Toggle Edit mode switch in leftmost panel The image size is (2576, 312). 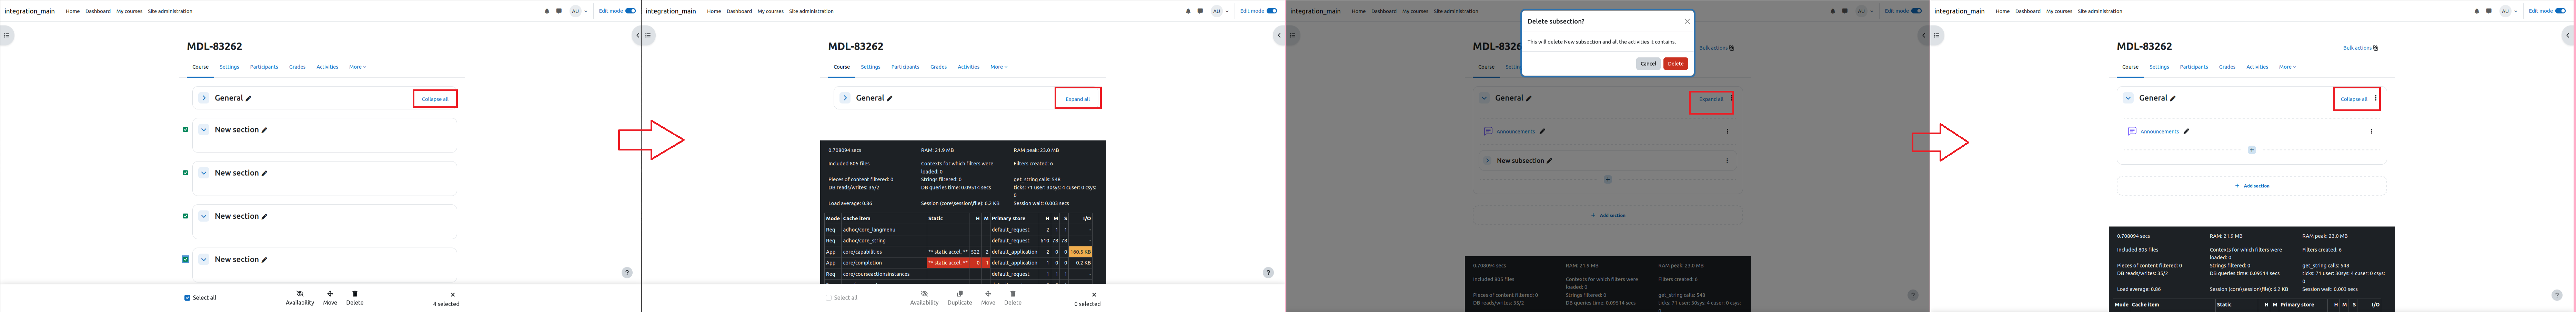pos(631,11)
